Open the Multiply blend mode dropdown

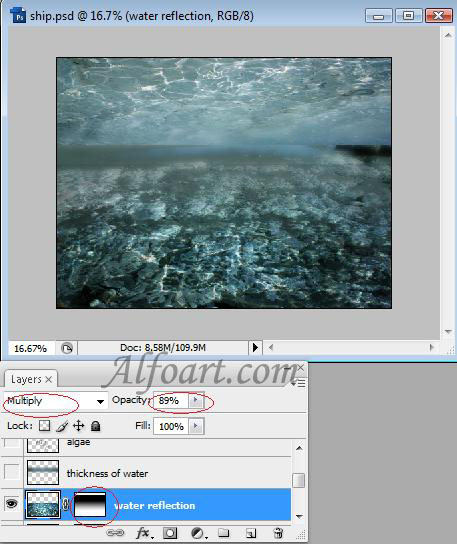pos(56,401)
